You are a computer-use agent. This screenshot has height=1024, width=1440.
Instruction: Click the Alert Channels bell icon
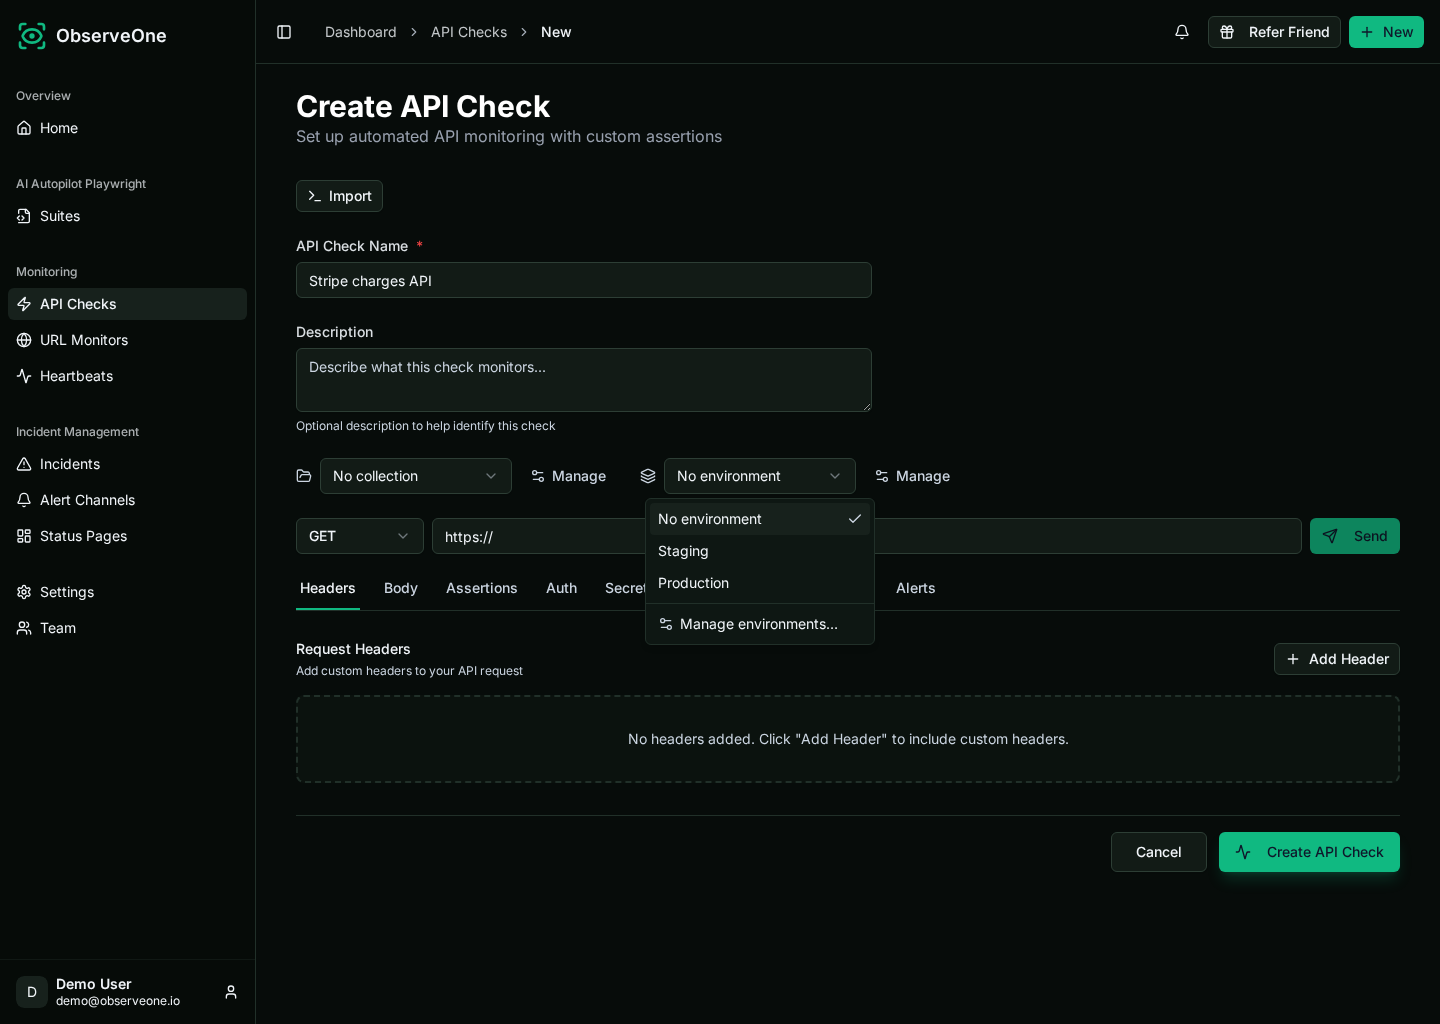24,500
